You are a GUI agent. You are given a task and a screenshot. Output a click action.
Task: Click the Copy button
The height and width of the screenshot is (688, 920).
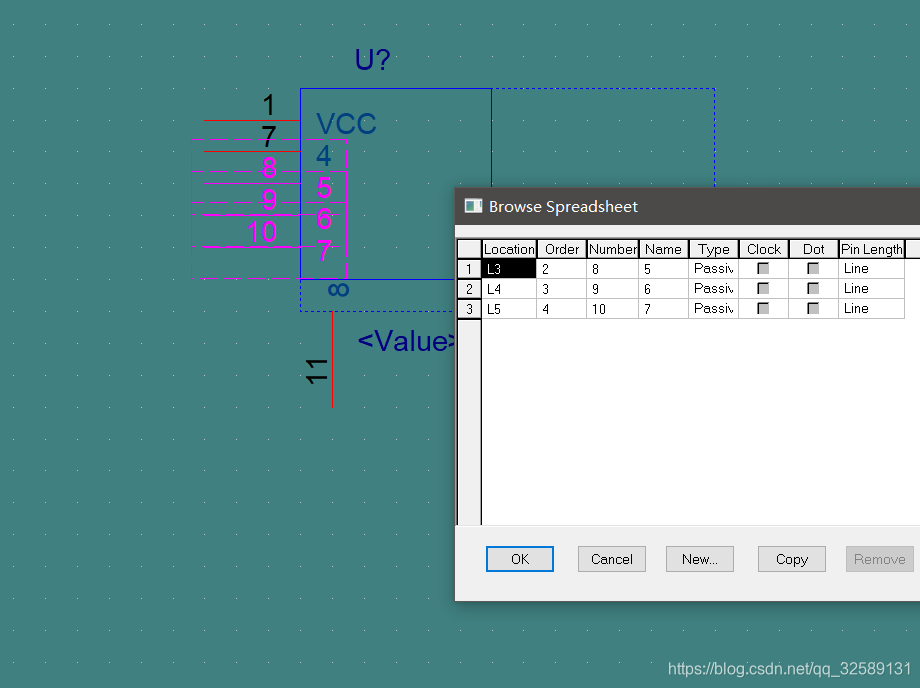[791, 559]
